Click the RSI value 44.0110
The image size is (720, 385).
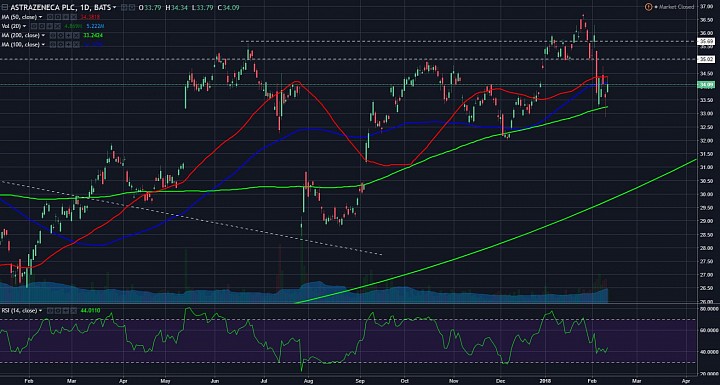(90, 311)
